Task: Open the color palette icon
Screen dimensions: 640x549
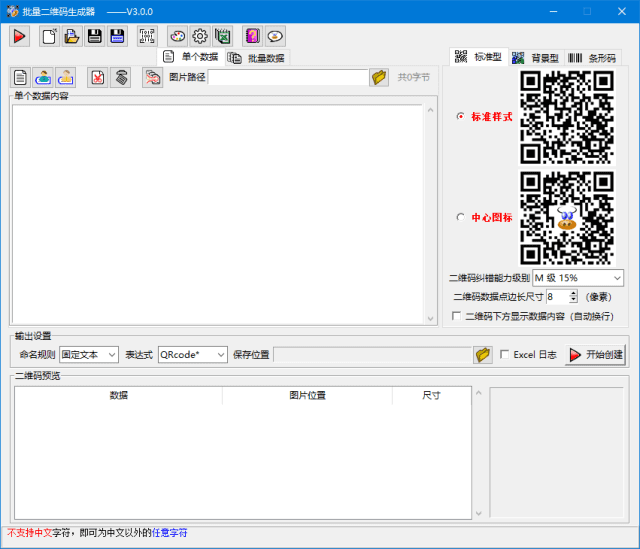Action: pos(177,36)
